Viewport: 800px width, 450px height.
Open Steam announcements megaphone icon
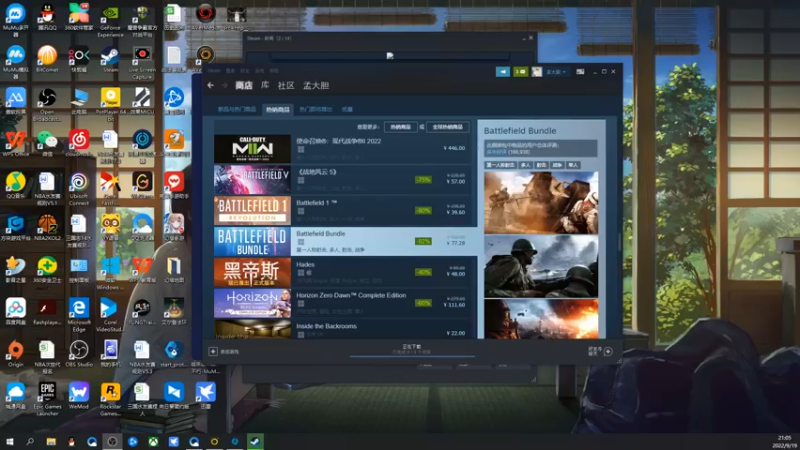tap(503, 72)
